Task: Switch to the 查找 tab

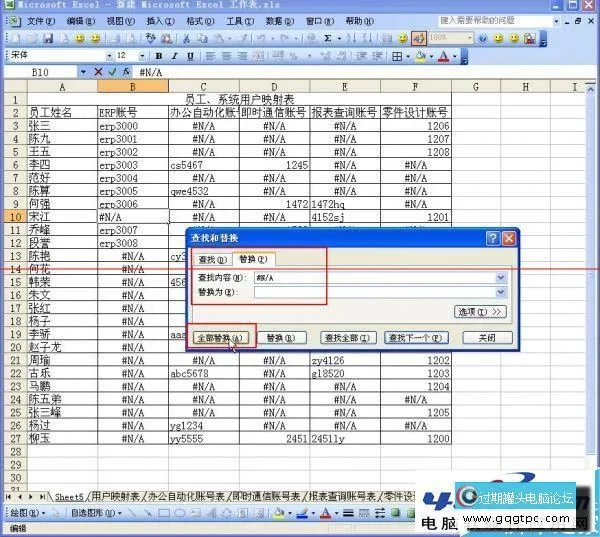Action: (x=211, y=259)
